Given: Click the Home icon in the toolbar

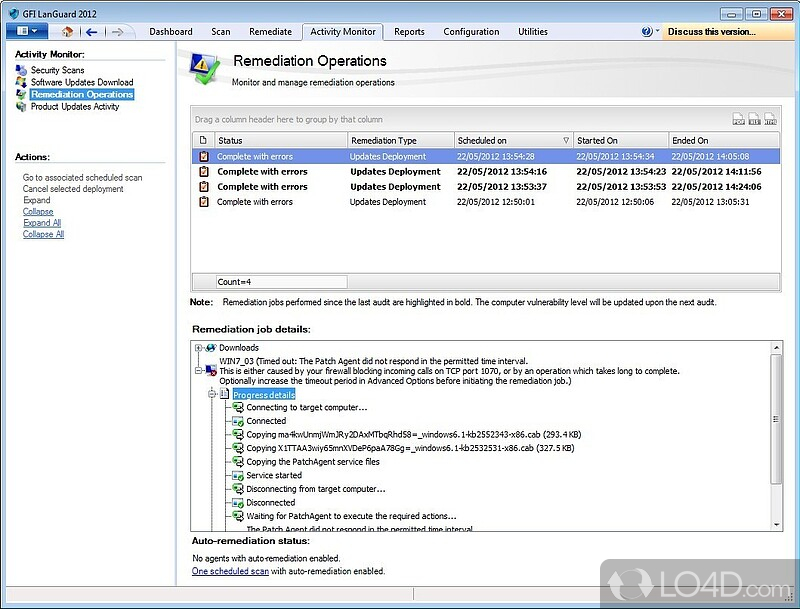Looking at the screenshot, I should pyautogui.click(x=67, y=32).
